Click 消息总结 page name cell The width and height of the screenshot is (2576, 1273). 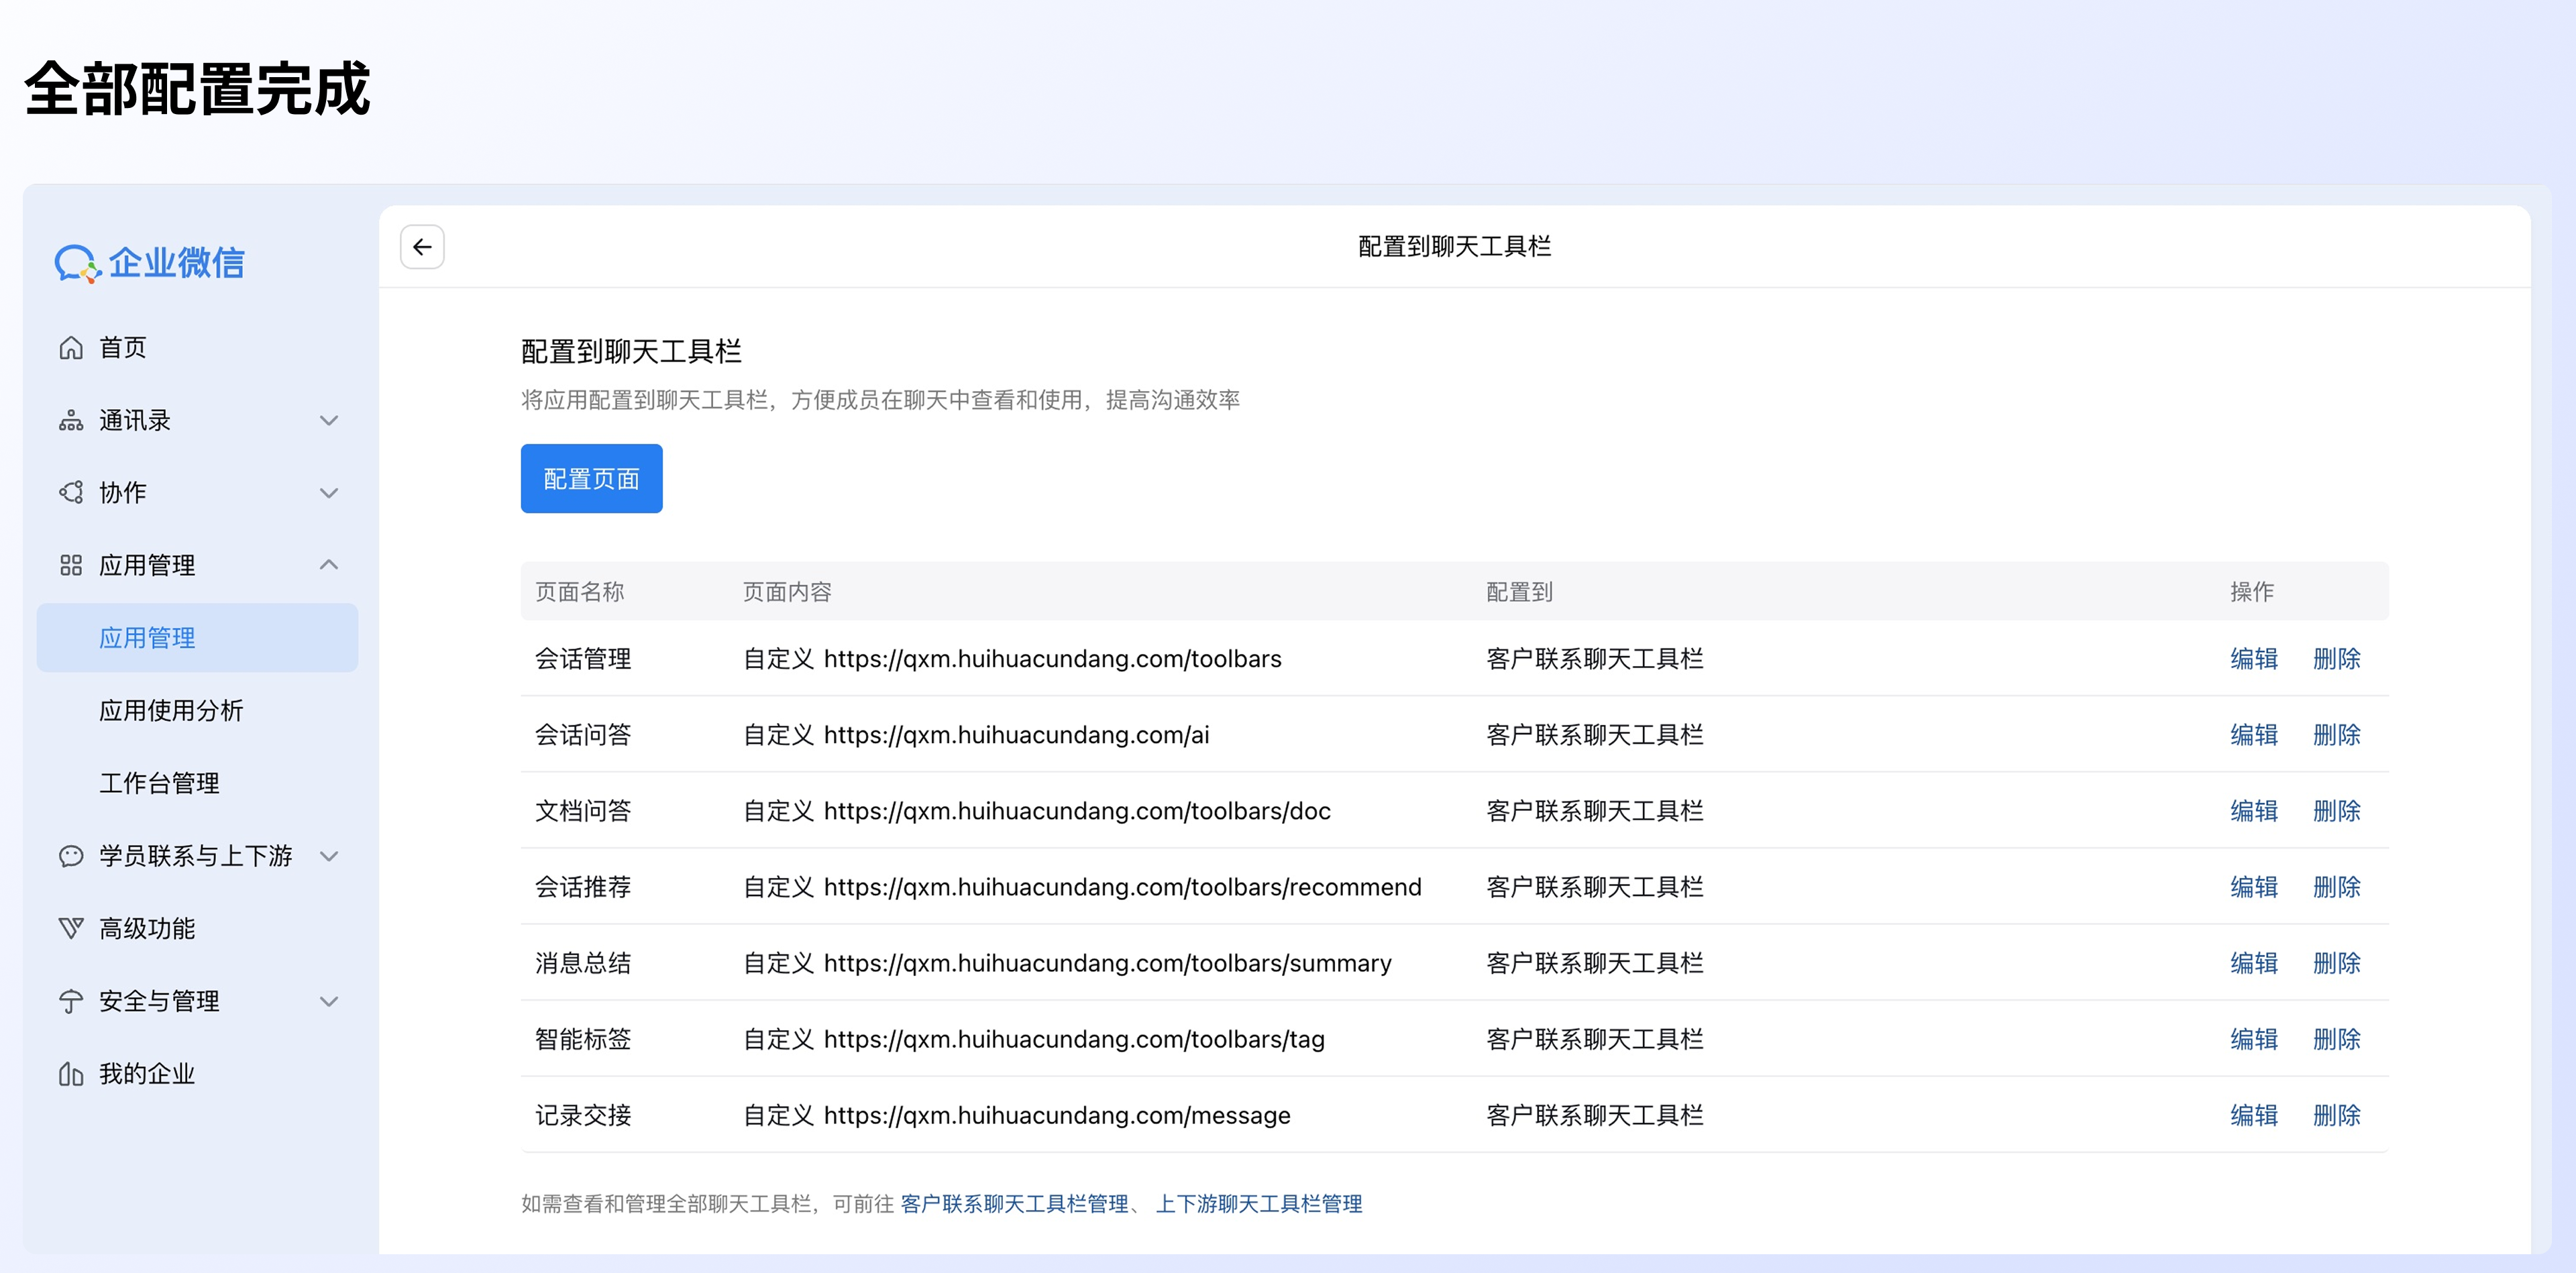point(583,963)
